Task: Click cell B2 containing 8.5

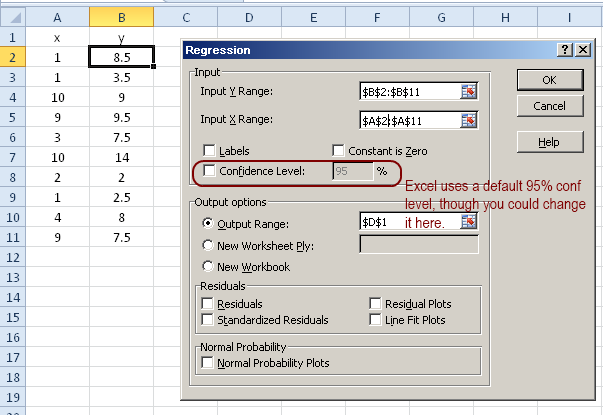Action: pos(122,57)
